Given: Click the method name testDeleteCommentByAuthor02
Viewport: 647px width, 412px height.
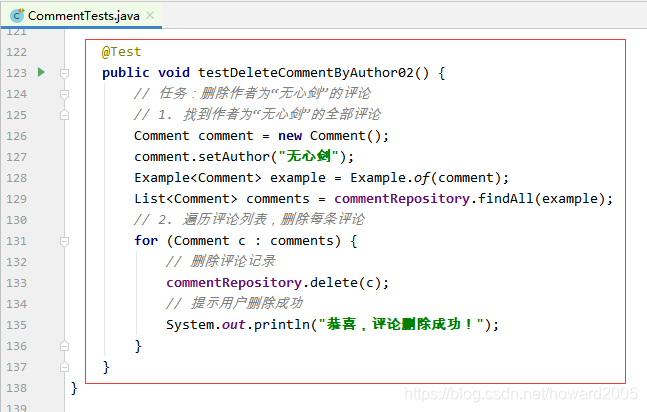Looking at the screenshot, I should click(306, 73).
